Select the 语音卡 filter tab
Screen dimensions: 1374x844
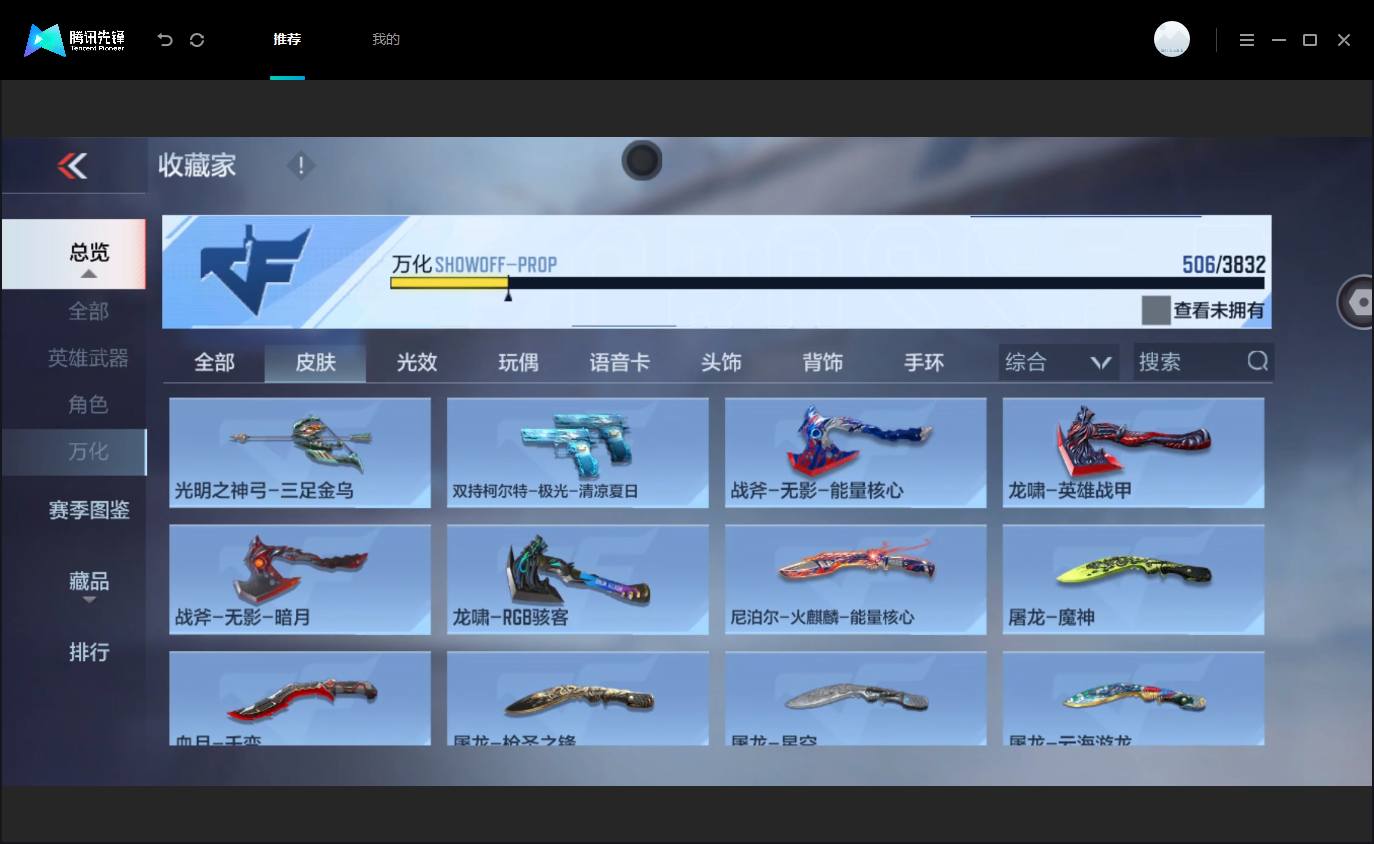pyautogui.click(x=620, y=362)
